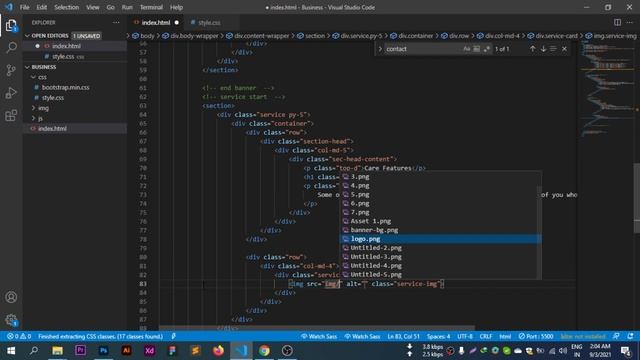The height and width of the screenshot is (360, 640).
Task: Go to previous find match
Action: pos(533,49)
